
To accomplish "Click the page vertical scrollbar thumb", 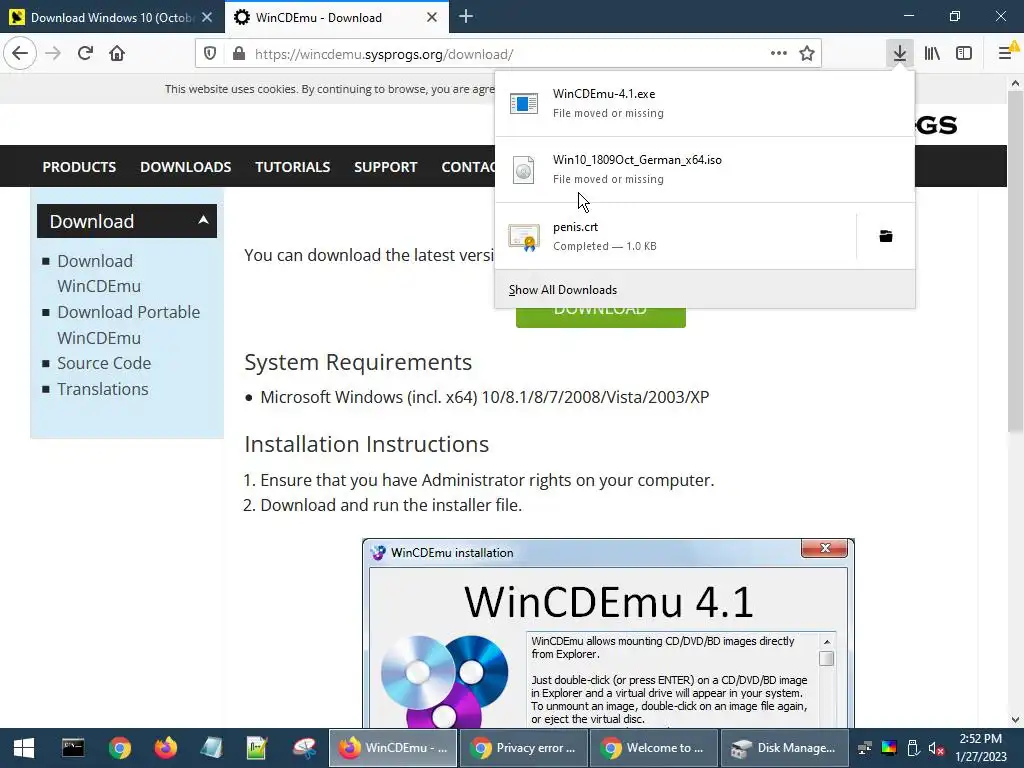I will [1015, 261].
